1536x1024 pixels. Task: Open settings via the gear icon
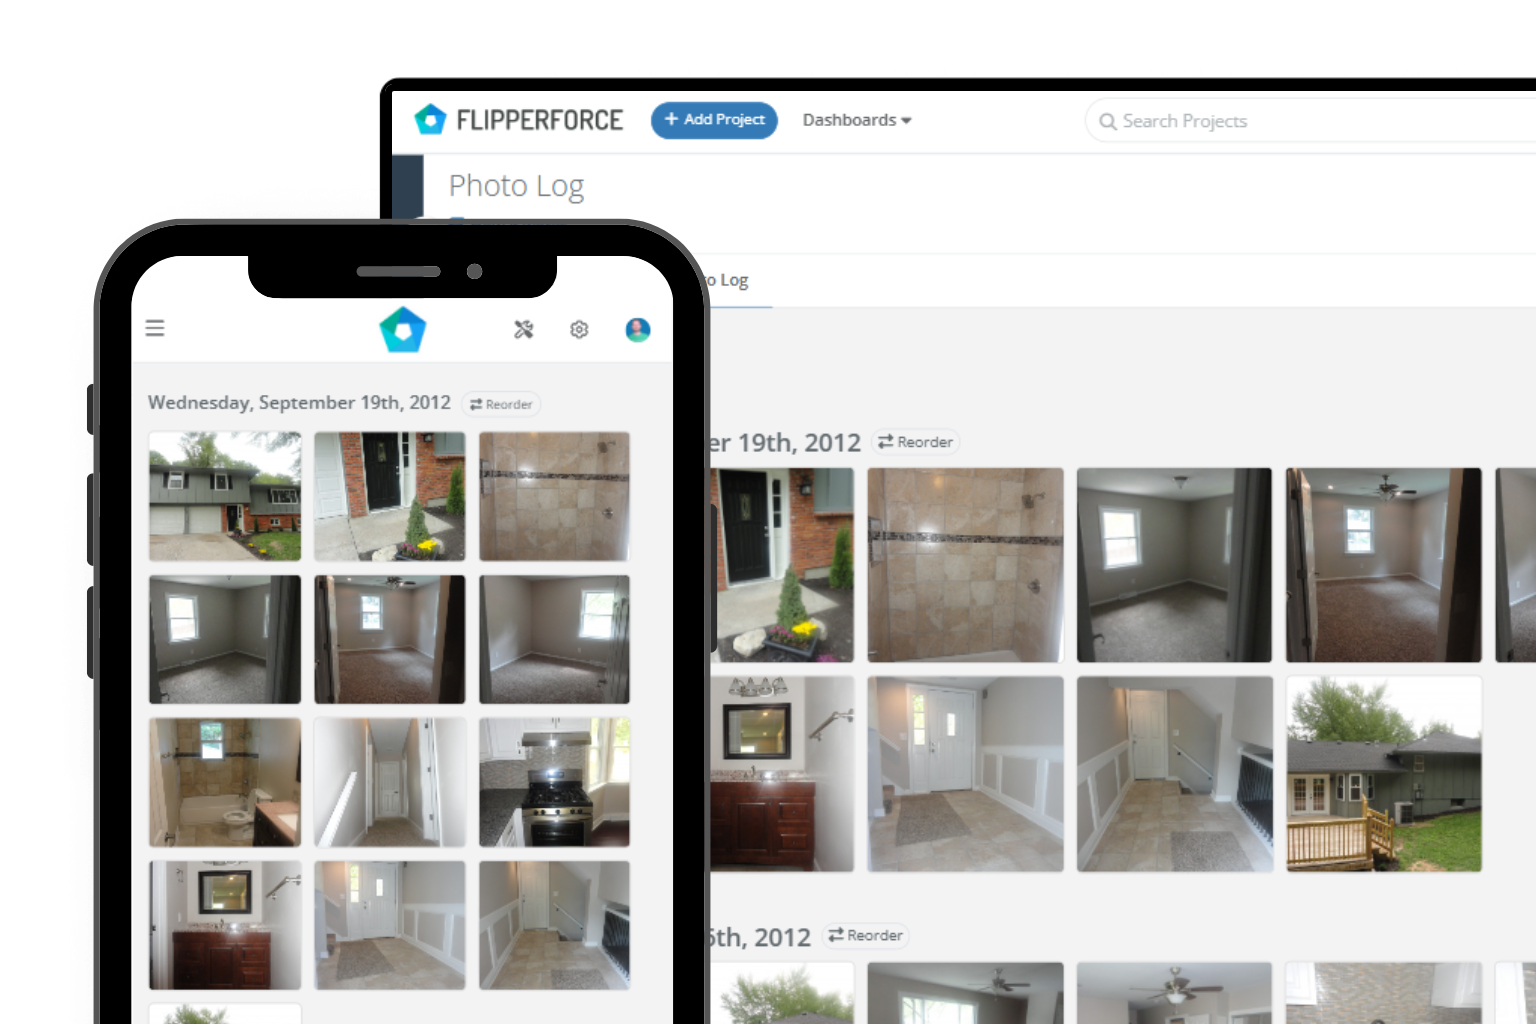point(579,329)
